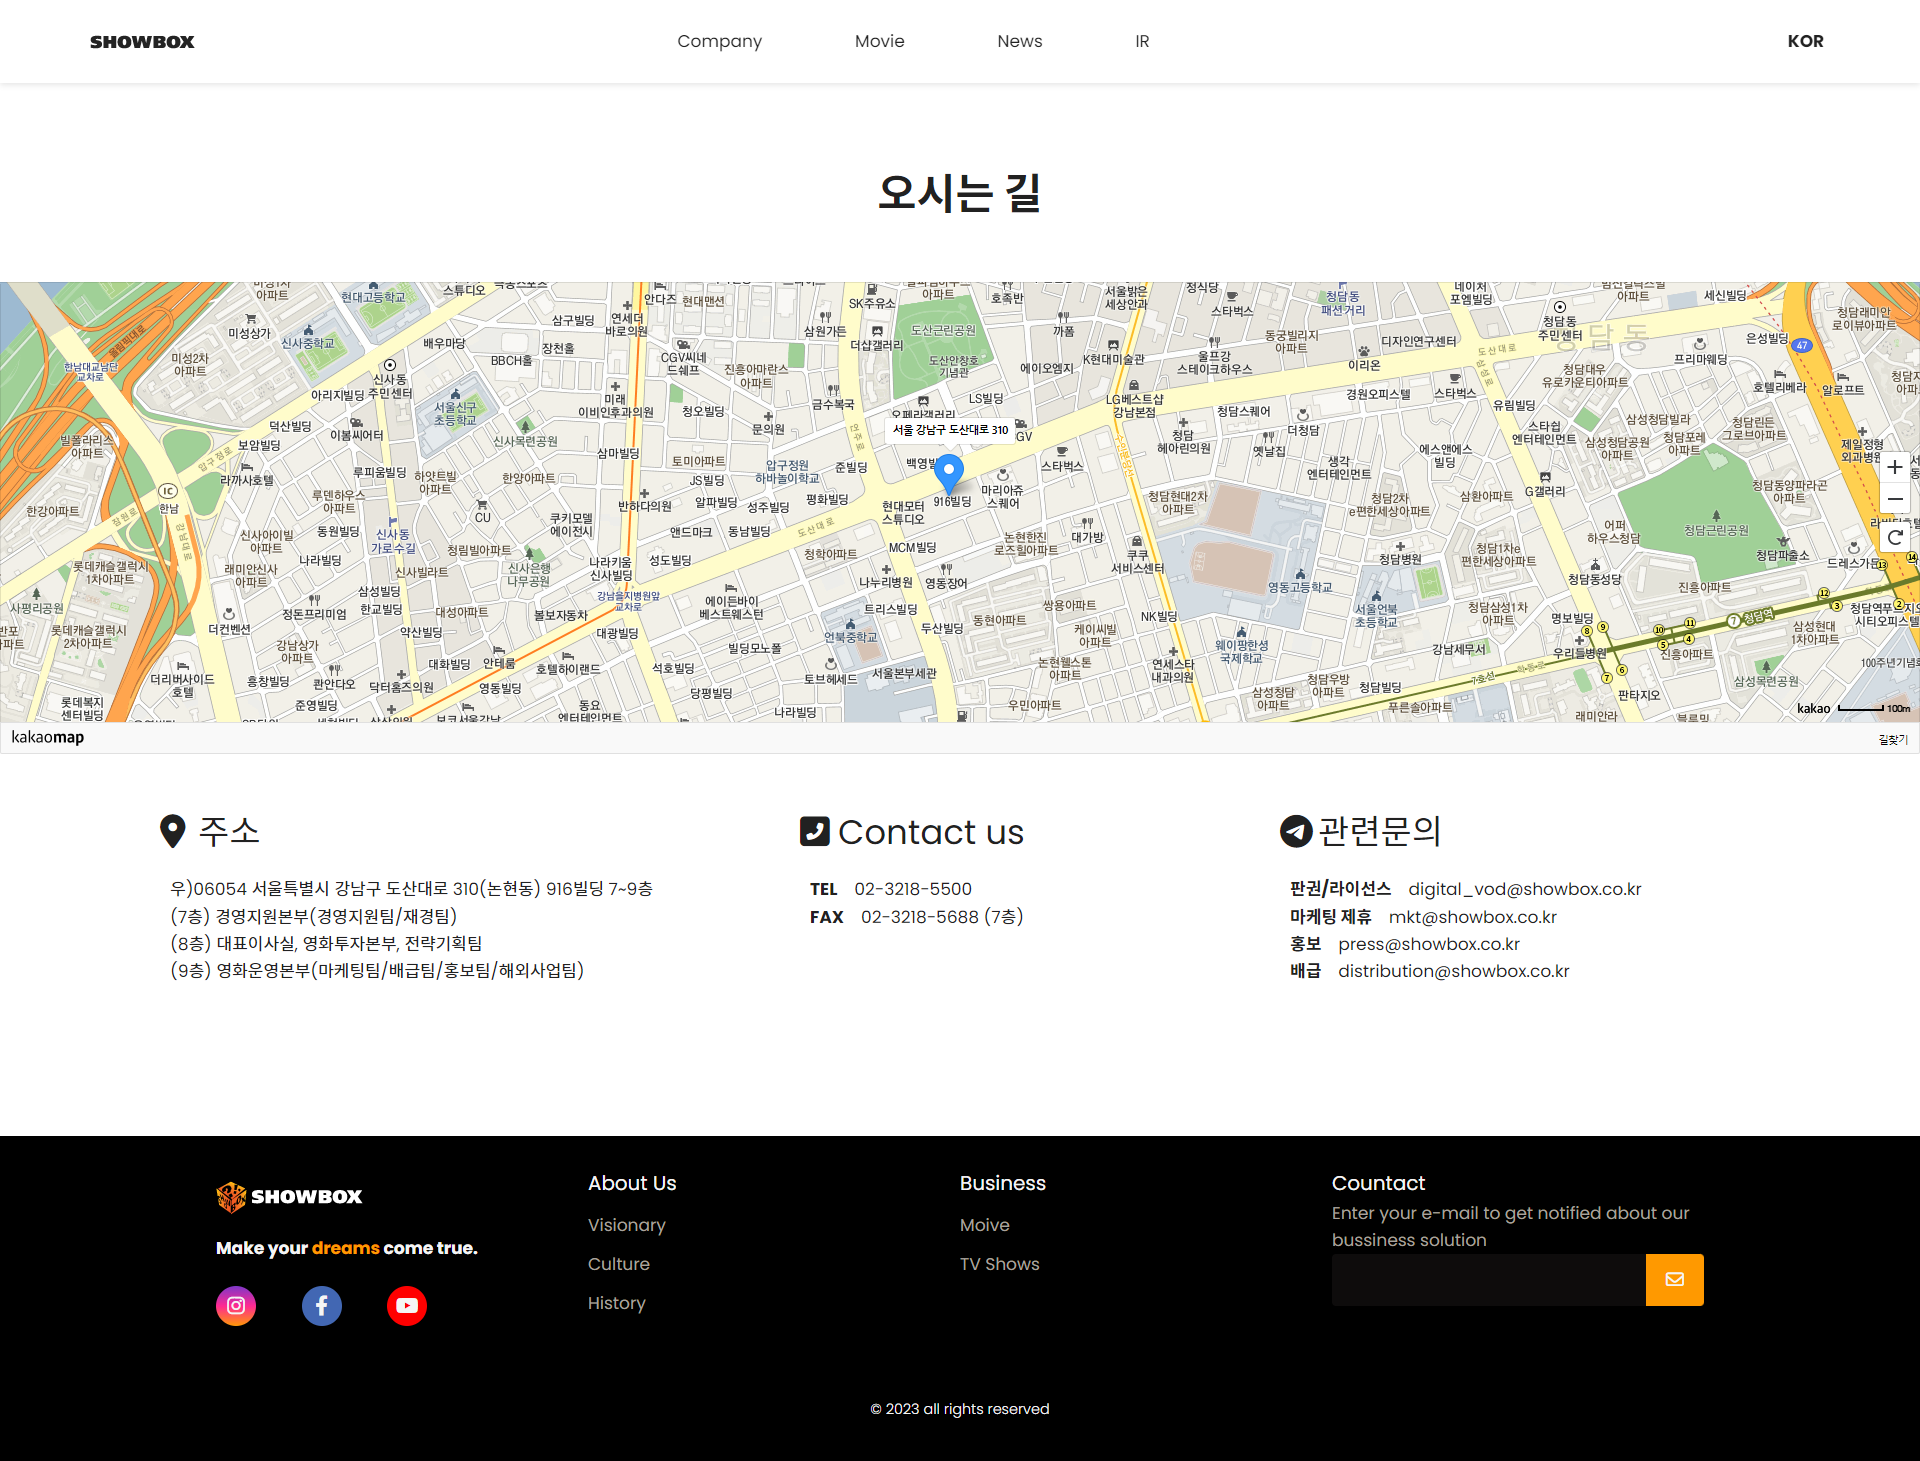Click the 길찾기 directions link
1920x1461 pixels.
(1892, 739)
